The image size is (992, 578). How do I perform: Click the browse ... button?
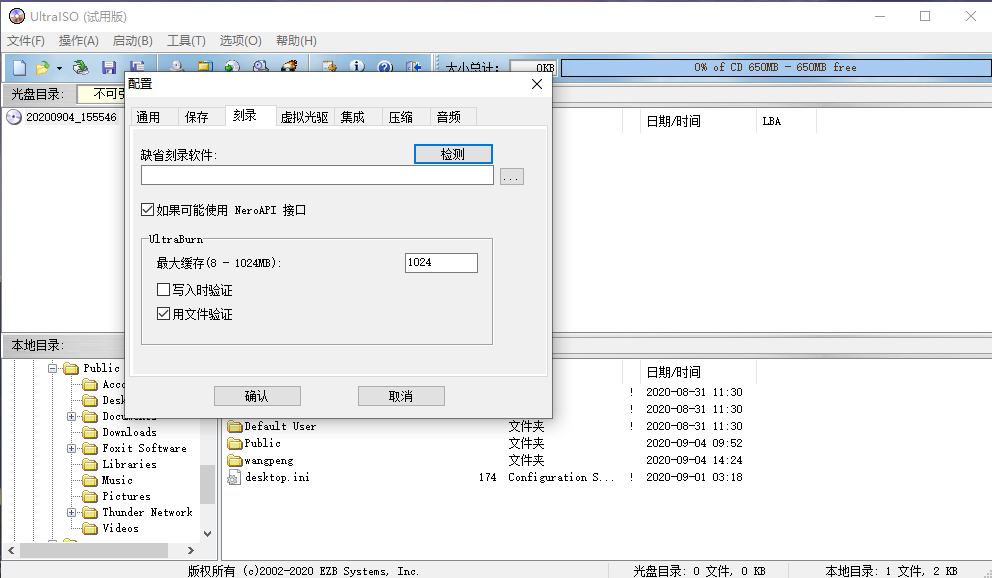[512, 176]
